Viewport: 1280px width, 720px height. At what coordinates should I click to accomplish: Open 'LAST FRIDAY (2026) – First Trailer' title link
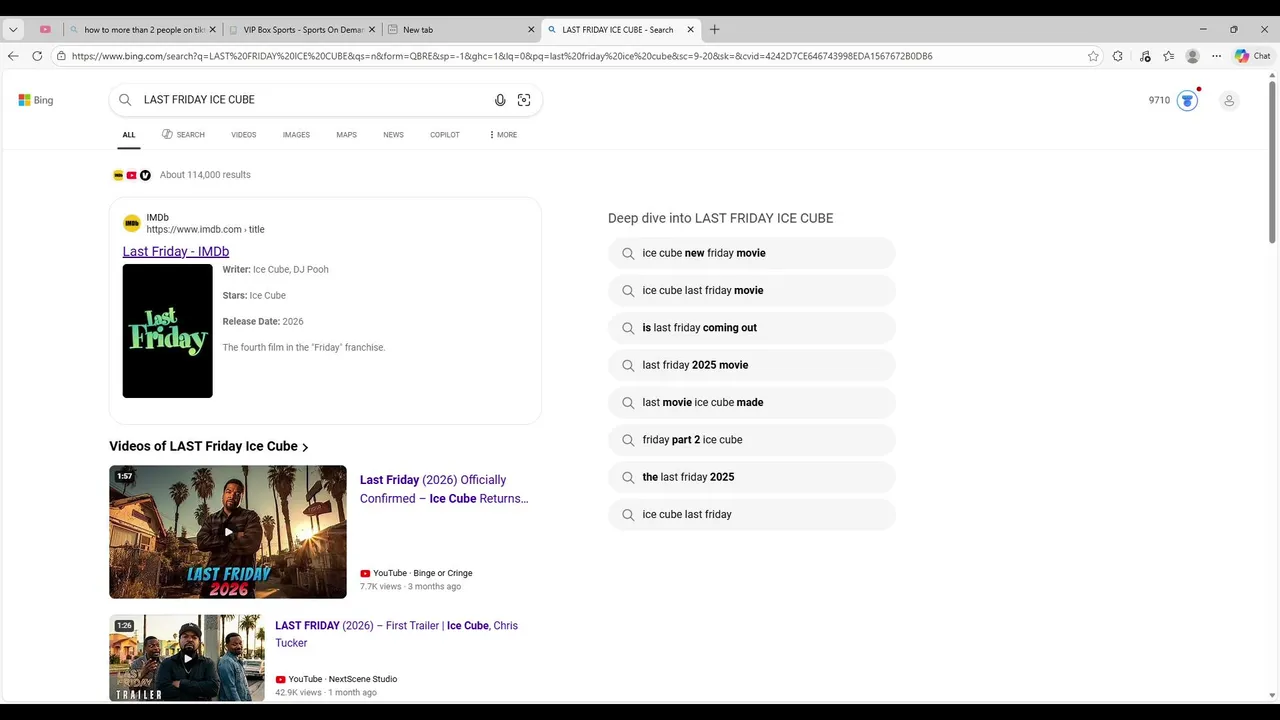(x=397, y=634)
